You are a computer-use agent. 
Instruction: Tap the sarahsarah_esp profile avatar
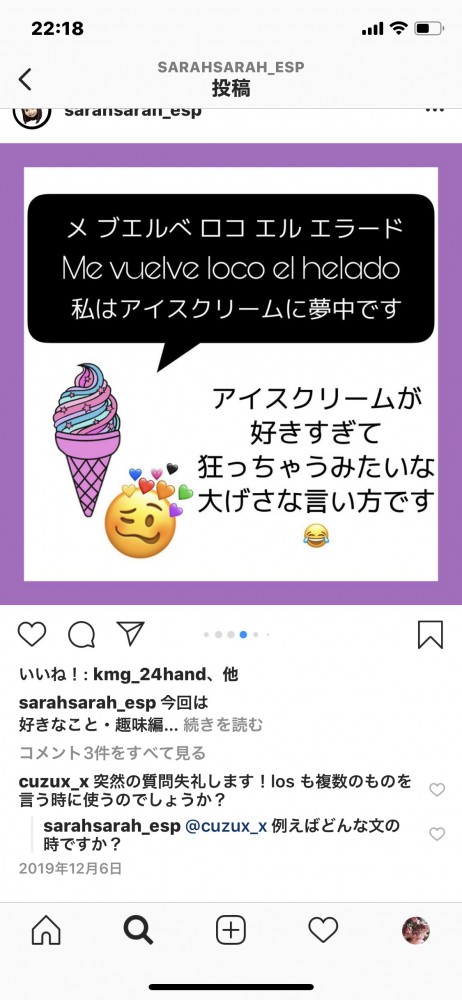click(x=32, y=116)
